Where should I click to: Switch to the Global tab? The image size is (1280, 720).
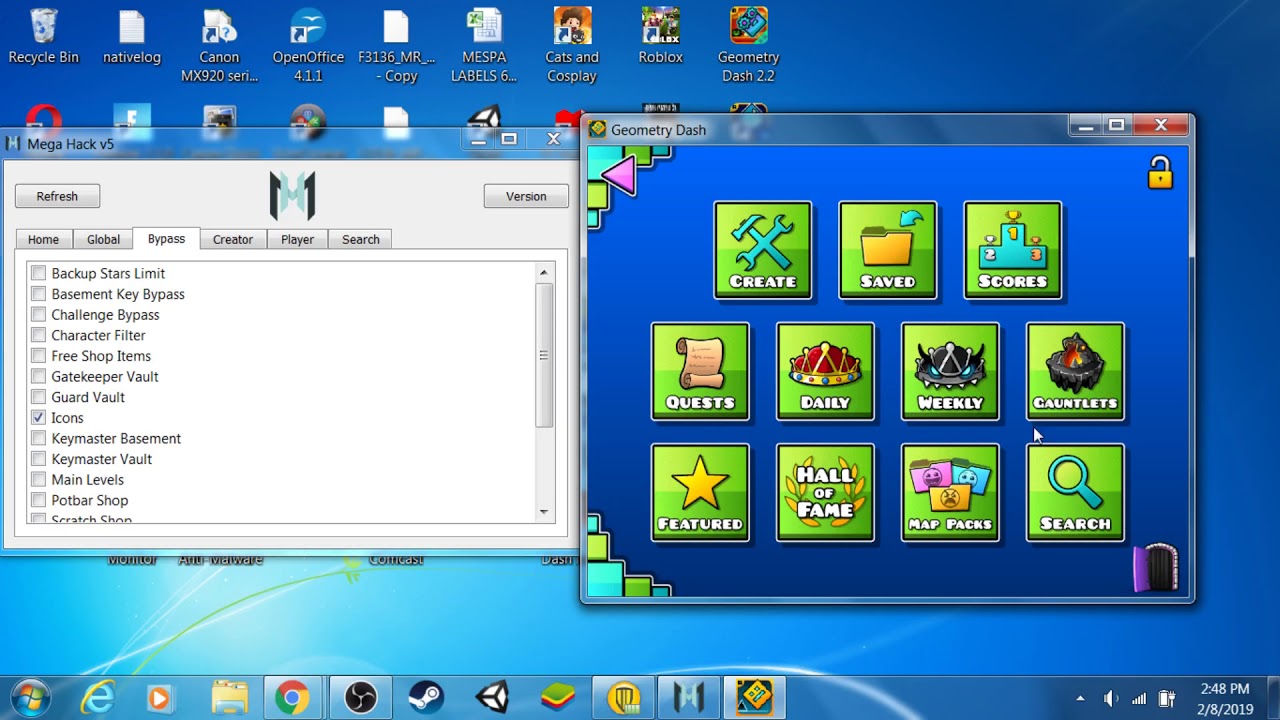[103, 239]
